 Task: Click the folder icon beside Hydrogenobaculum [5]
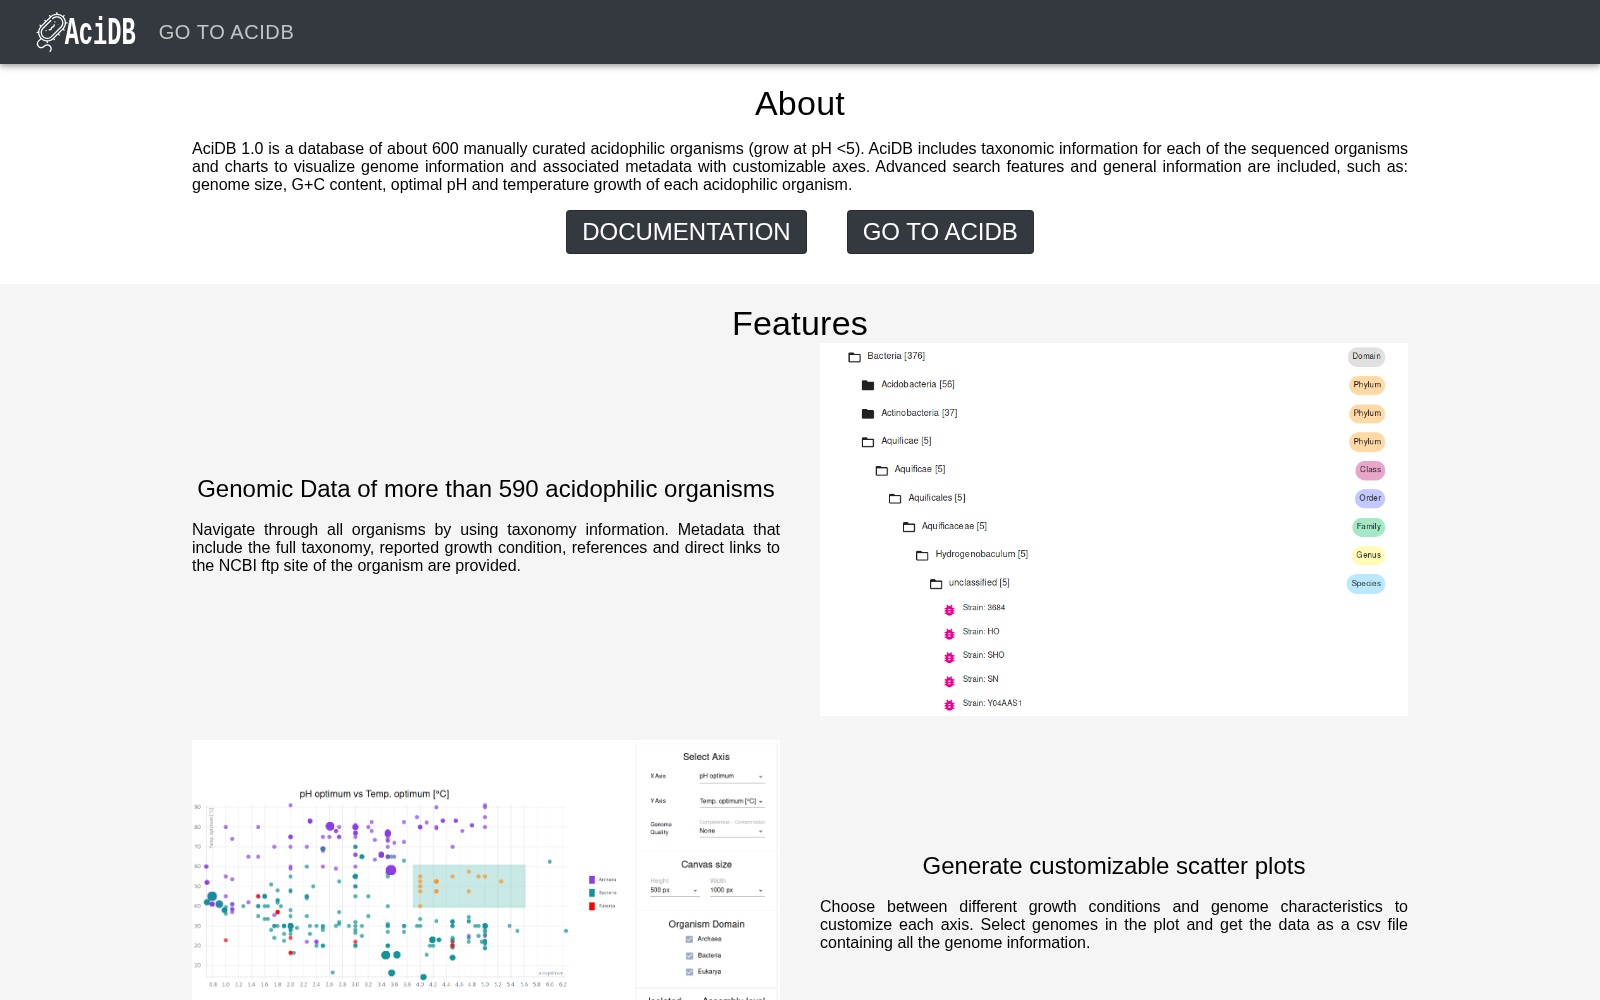pyautogui.click(x=922, y=555)
